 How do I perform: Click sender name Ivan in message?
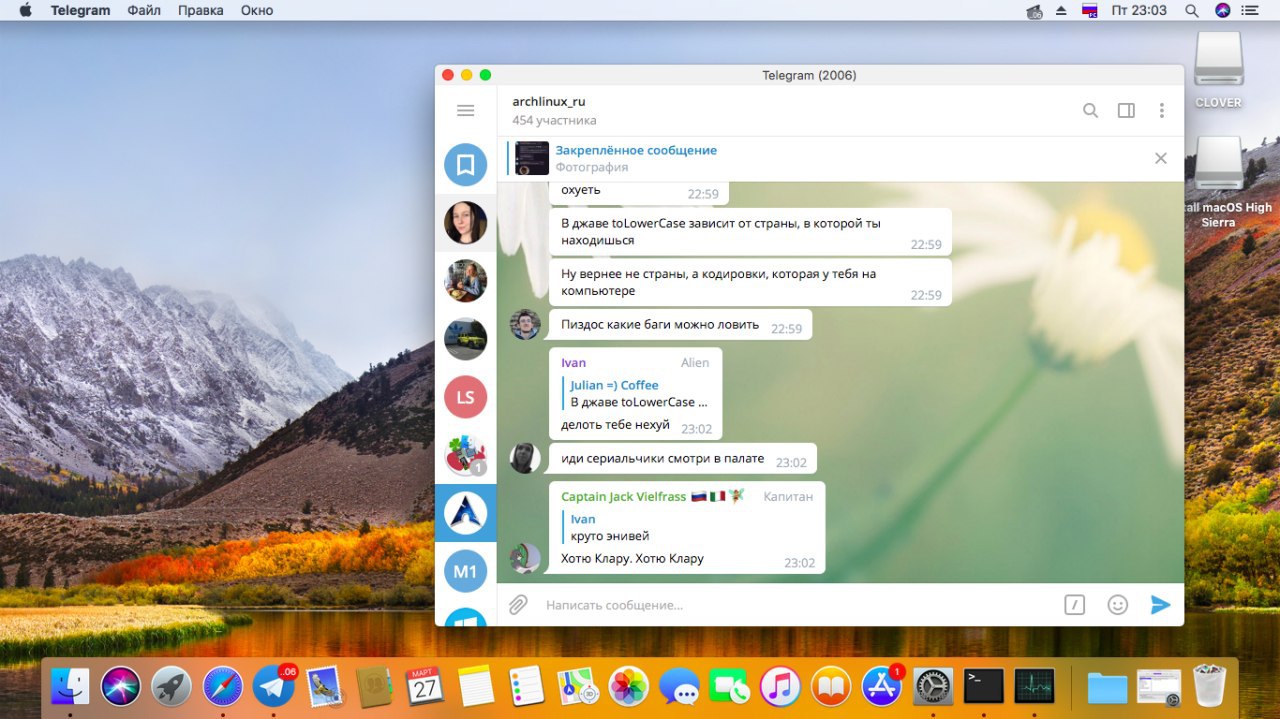point(574,363)
